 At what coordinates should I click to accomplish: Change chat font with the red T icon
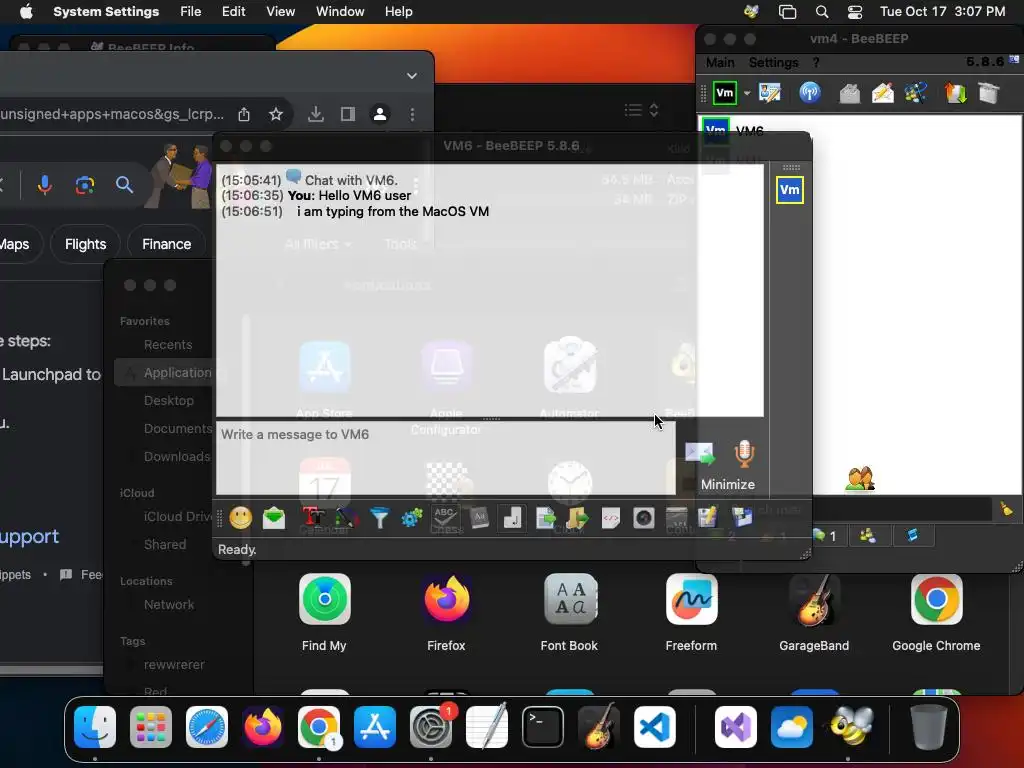(313, 518)
